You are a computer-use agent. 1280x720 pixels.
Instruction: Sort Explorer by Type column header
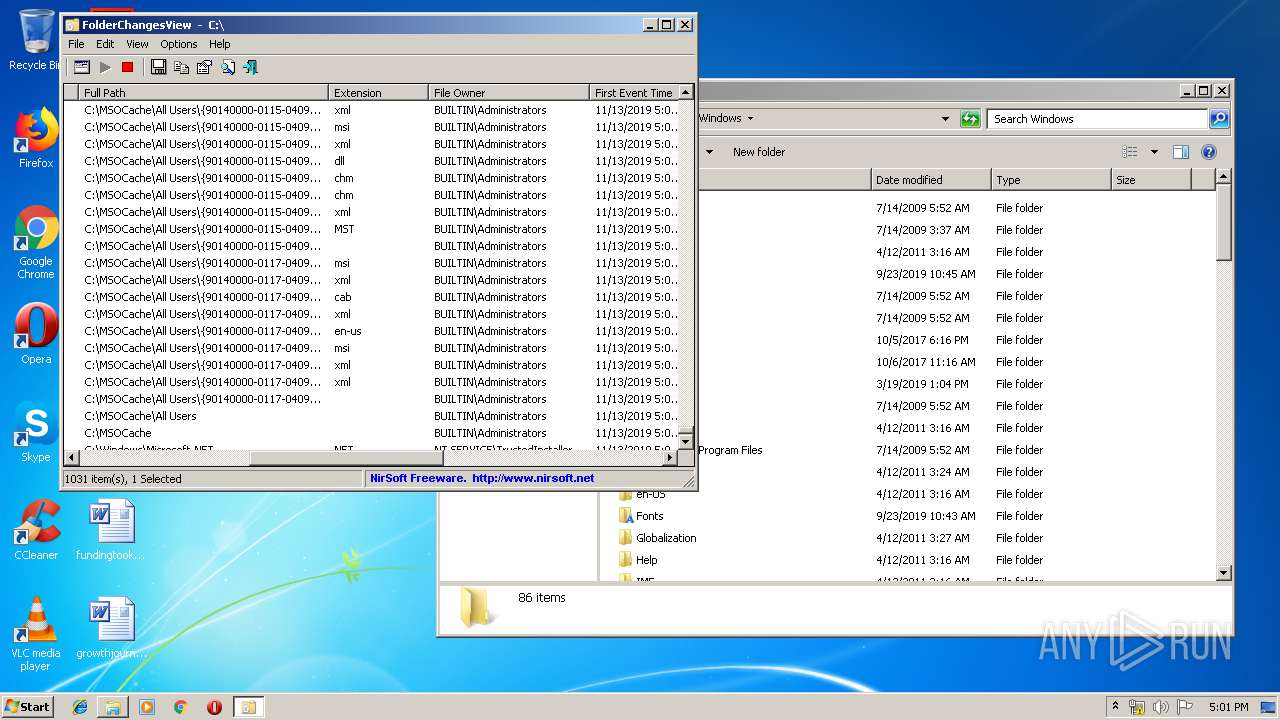point(1051,180)
